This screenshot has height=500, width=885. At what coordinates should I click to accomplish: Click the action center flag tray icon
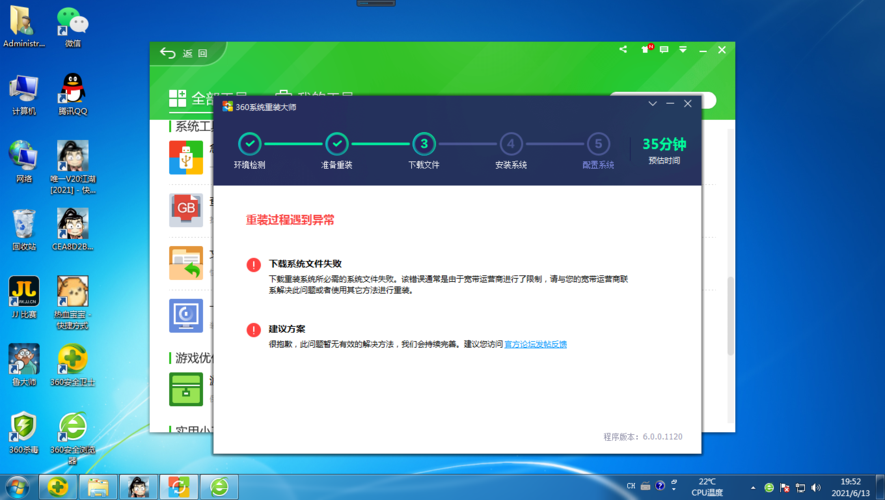click(785, 488)
